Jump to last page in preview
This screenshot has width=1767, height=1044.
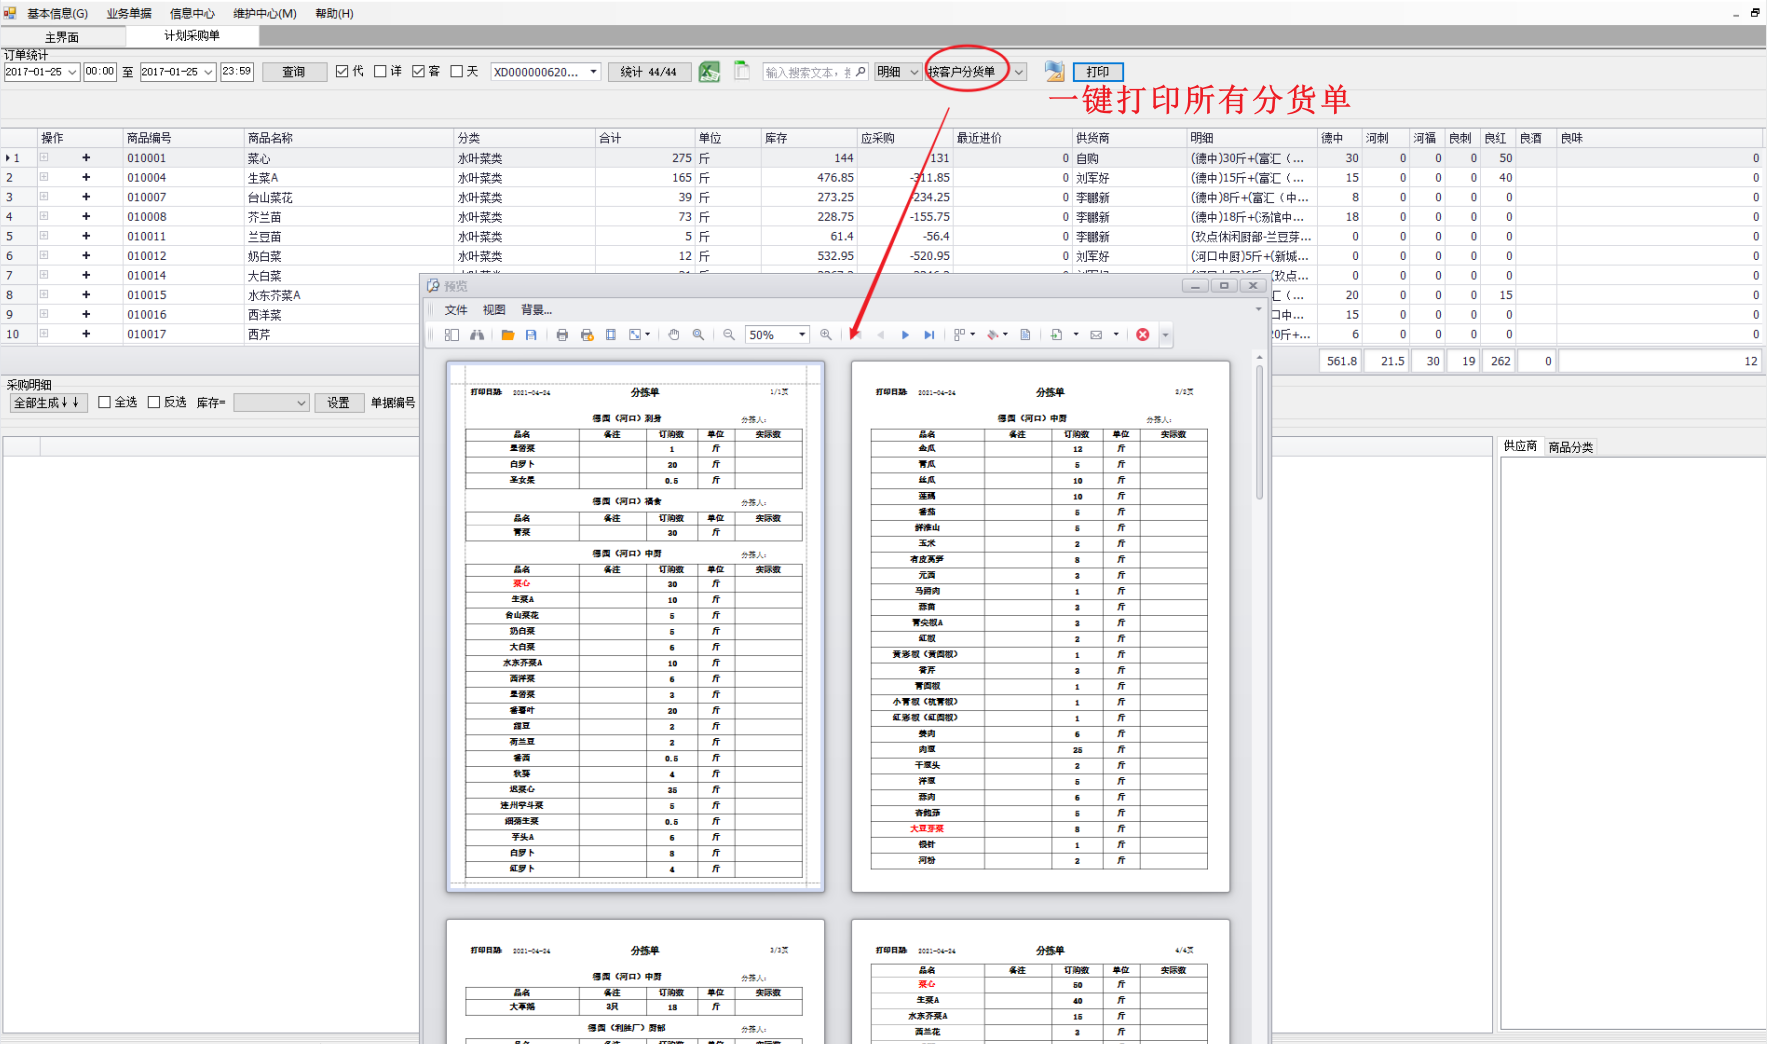coord(929,335)
